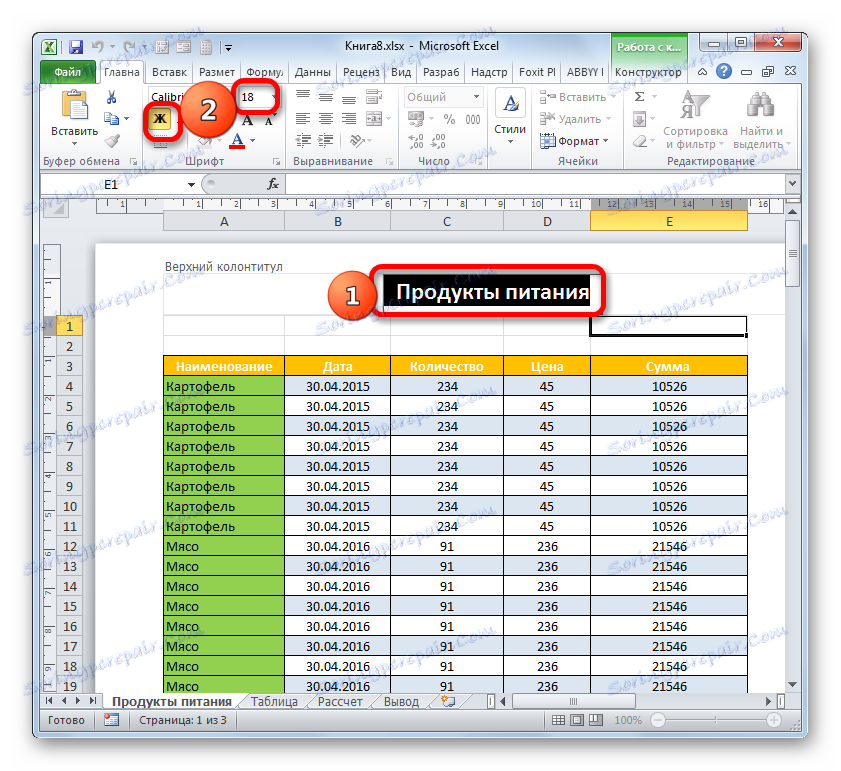Switch to Page Layout view in status bar
Viewport: 841px width, 771px height.
coord(577,720)
